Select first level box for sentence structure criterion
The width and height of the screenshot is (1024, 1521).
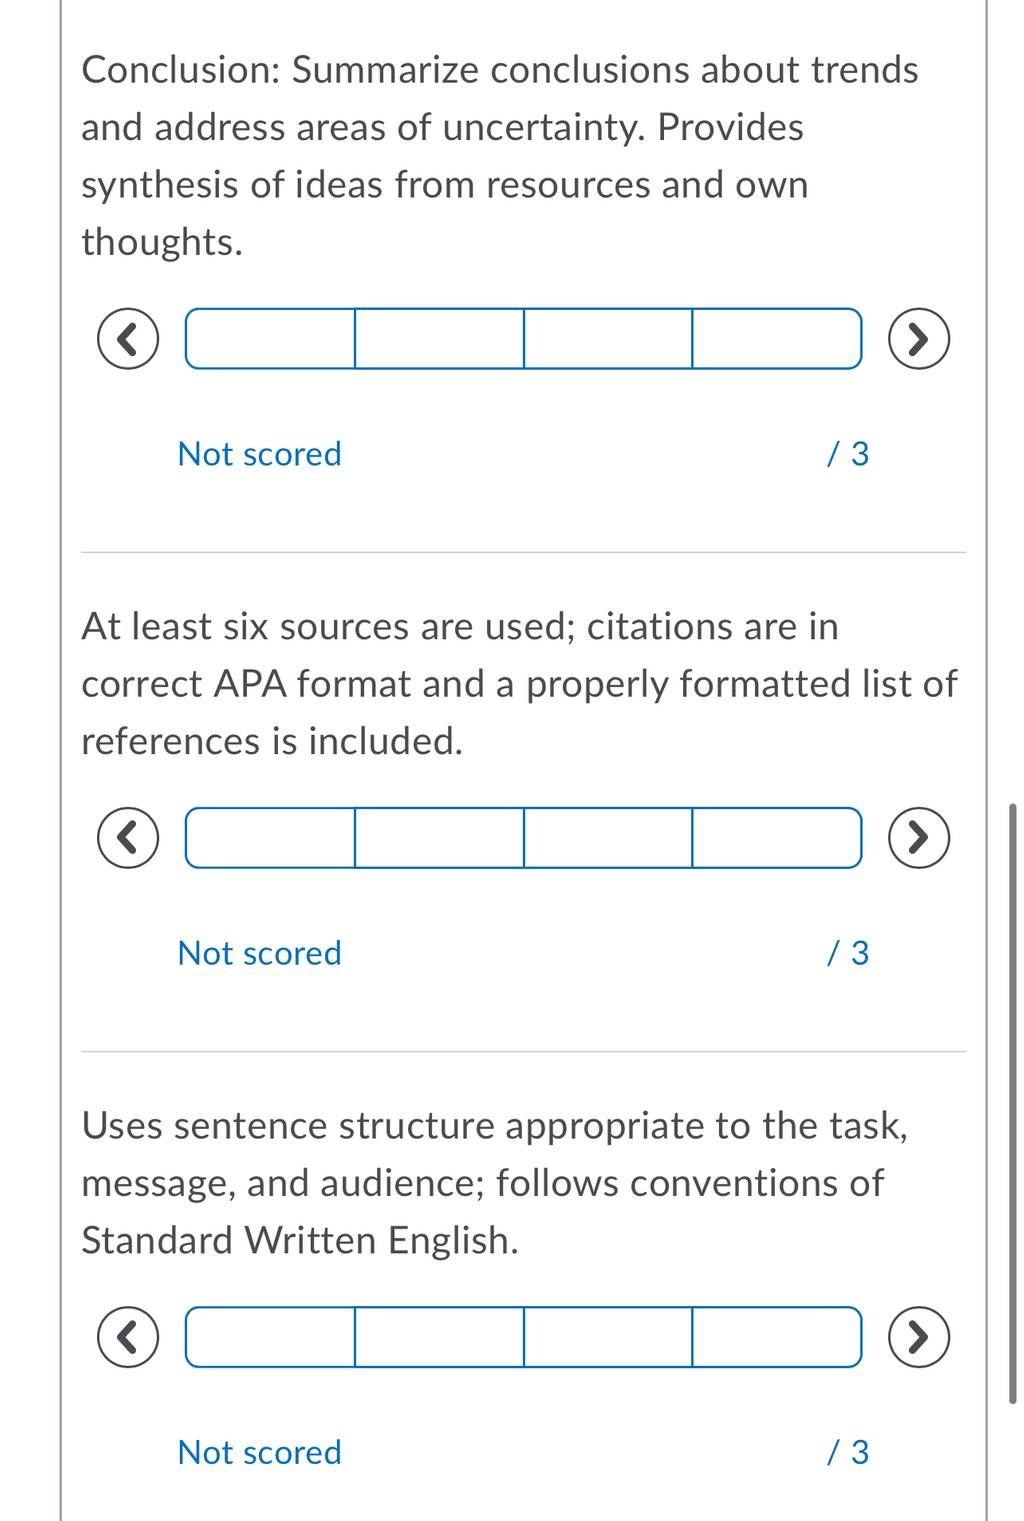click(x=270, y=1337)
